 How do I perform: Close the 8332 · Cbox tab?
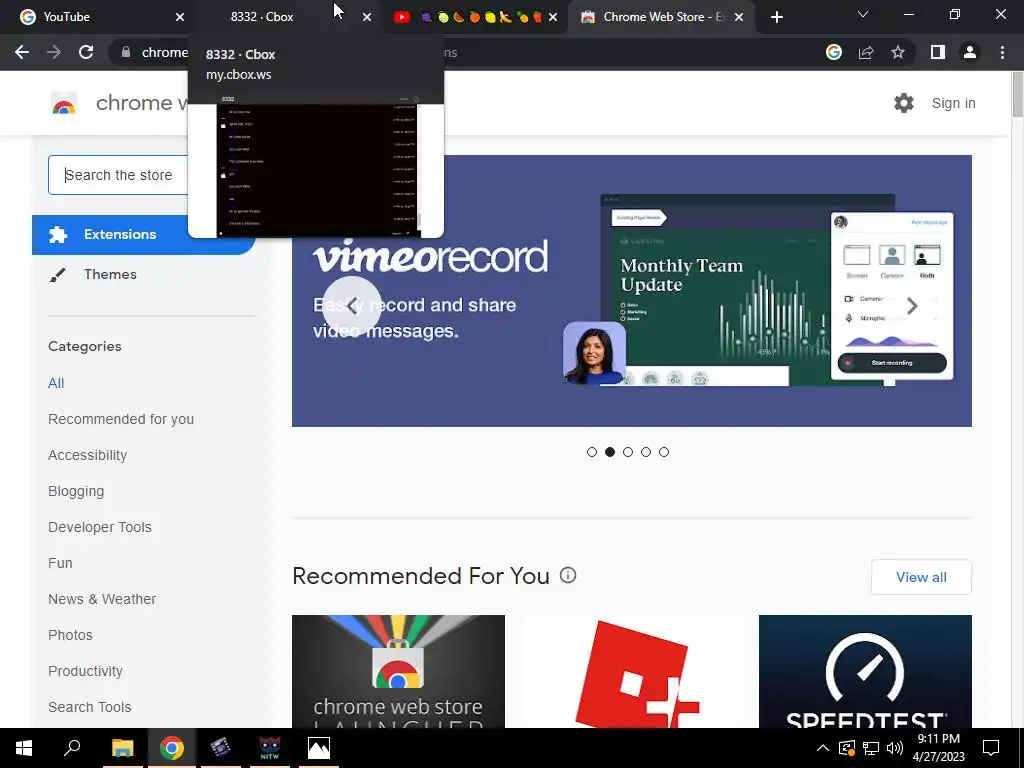click(367, 17)
